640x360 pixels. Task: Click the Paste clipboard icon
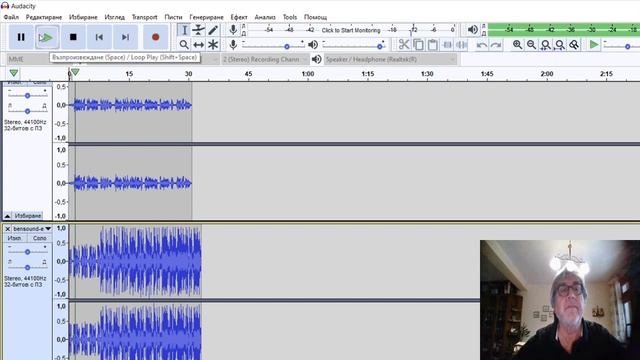[433, 44]
